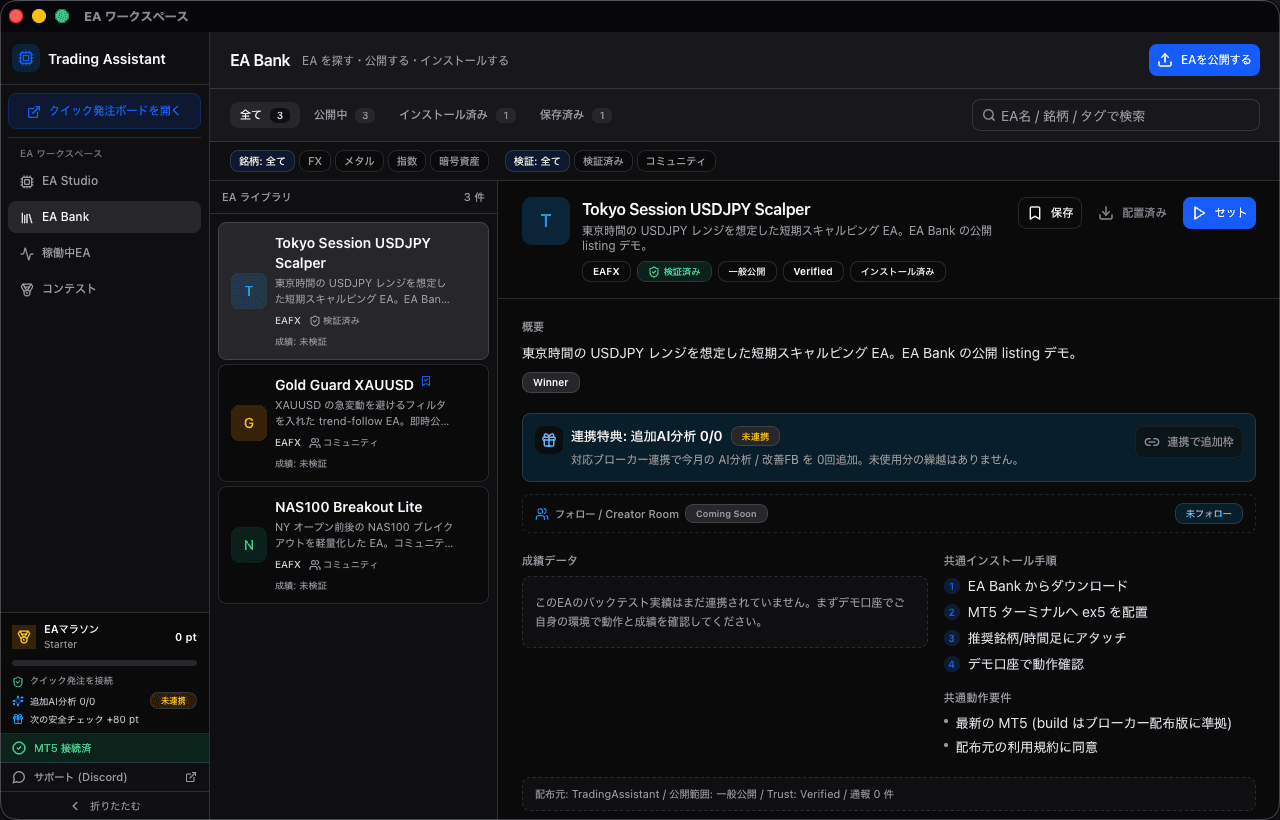Collapse sidebar with 折りたたむ

[105, 806]
